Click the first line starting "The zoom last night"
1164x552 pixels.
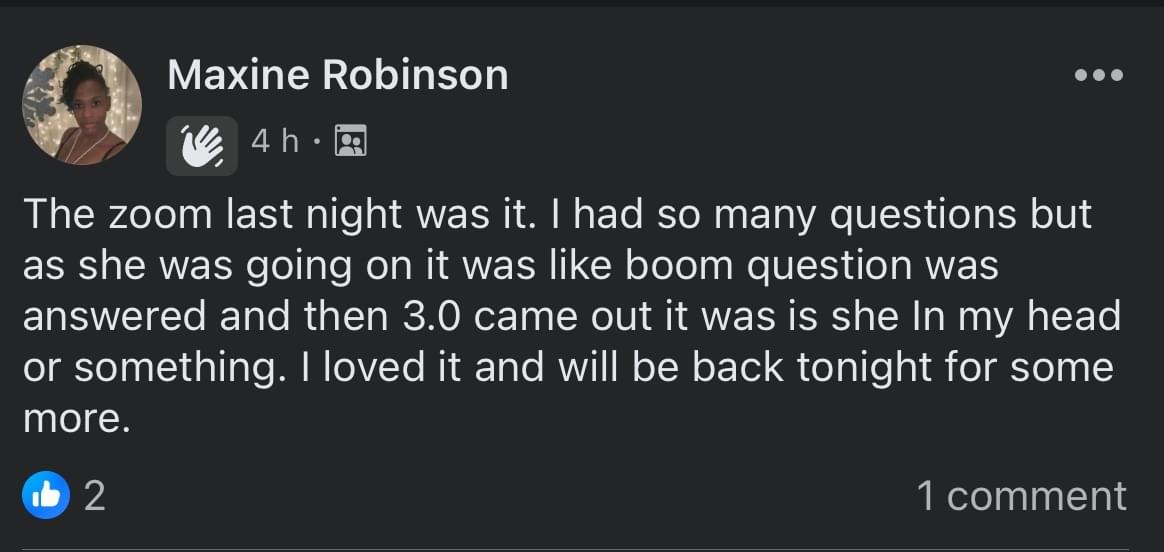pos(556,215)
